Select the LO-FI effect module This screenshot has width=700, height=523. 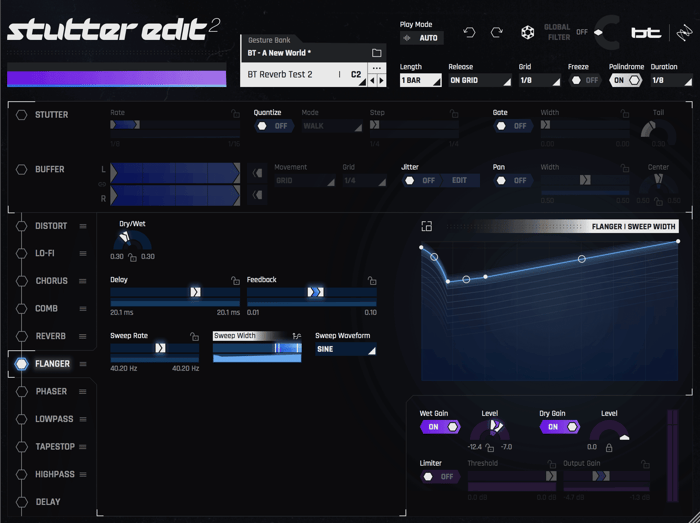[45, 253]
